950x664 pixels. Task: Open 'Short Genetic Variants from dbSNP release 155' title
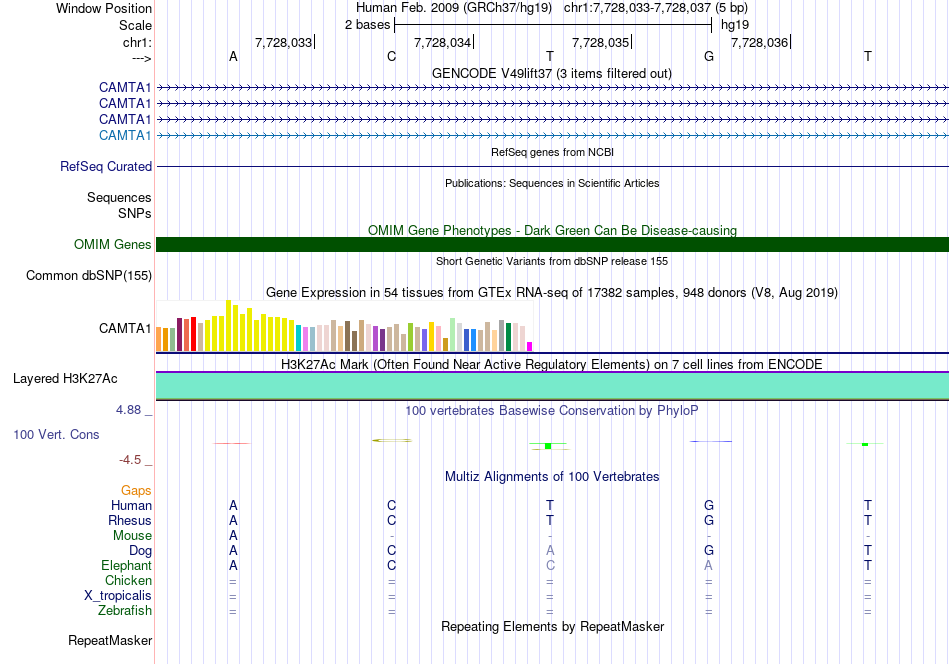552,261
